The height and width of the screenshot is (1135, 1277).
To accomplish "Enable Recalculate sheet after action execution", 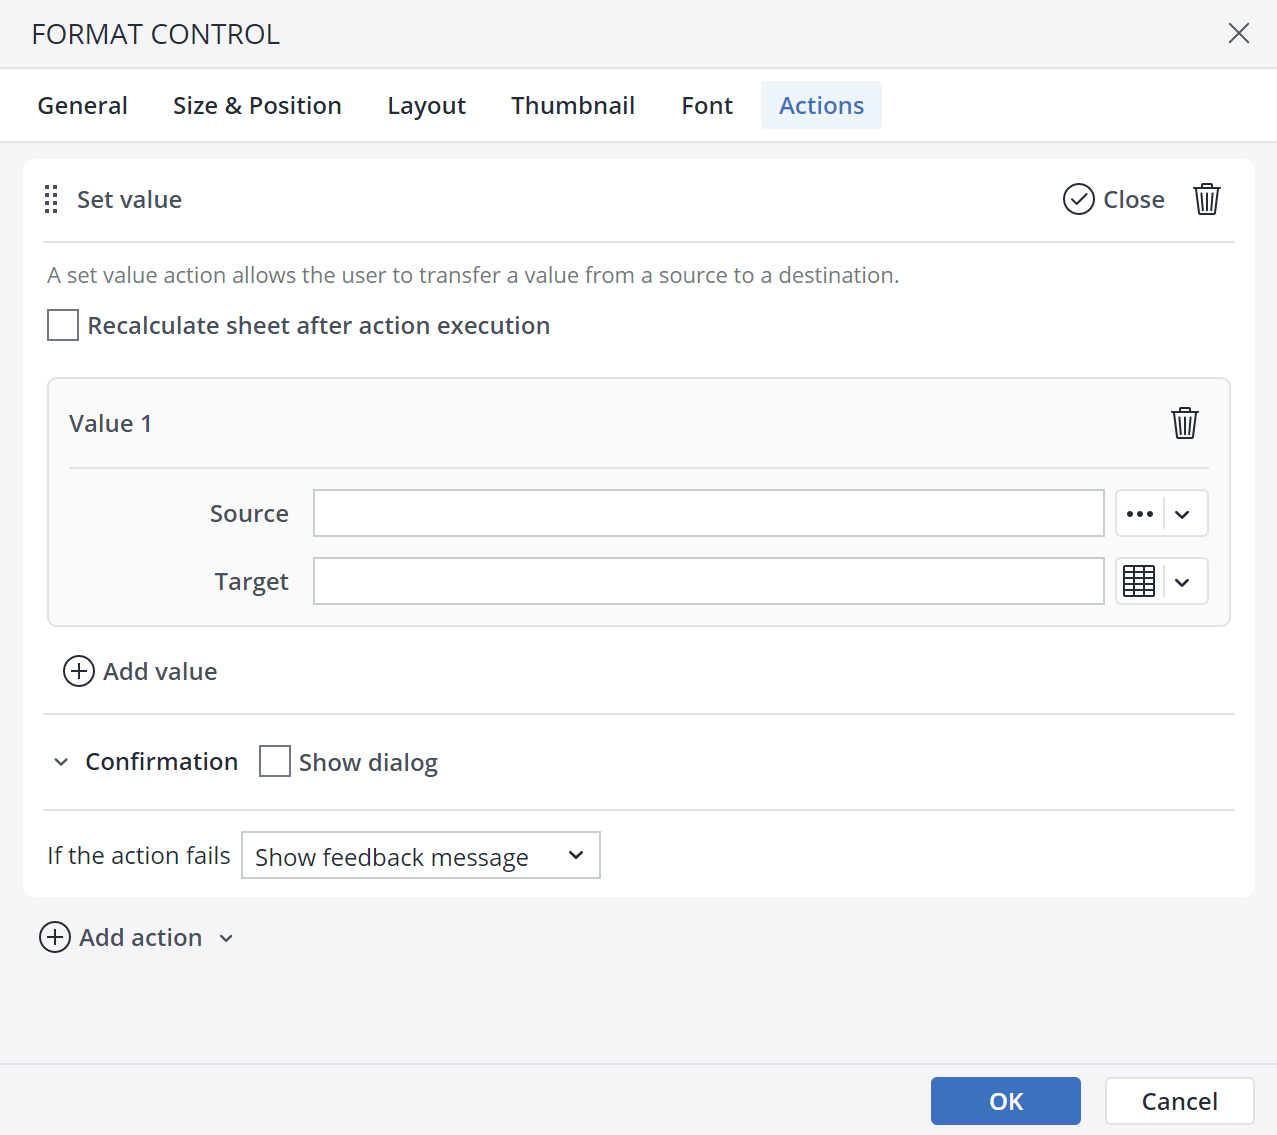I will [x=63, y=325].
